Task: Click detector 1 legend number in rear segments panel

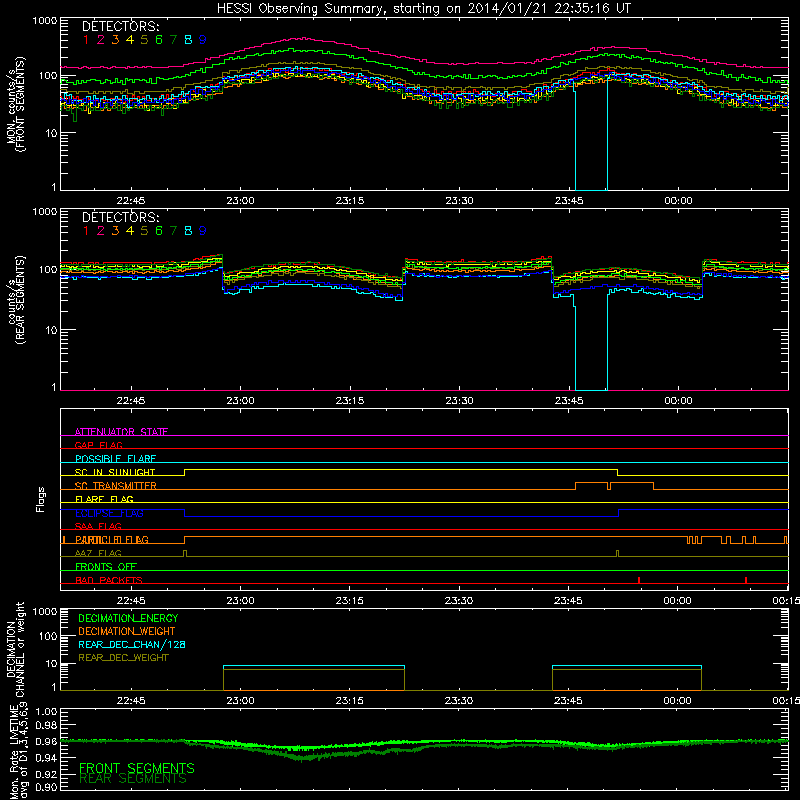Action: (x=86, y=231)
